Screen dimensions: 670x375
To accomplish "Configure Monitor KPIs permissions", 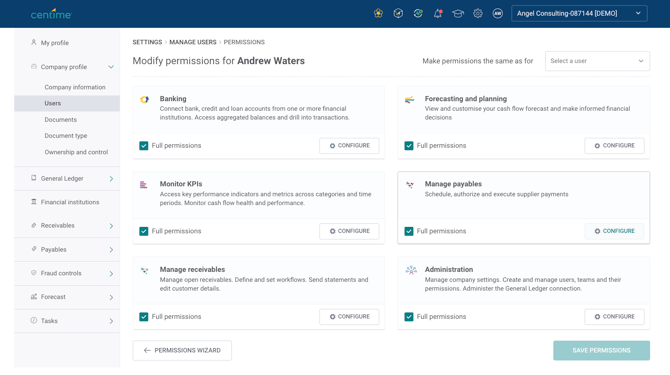I will pos(349,231).
